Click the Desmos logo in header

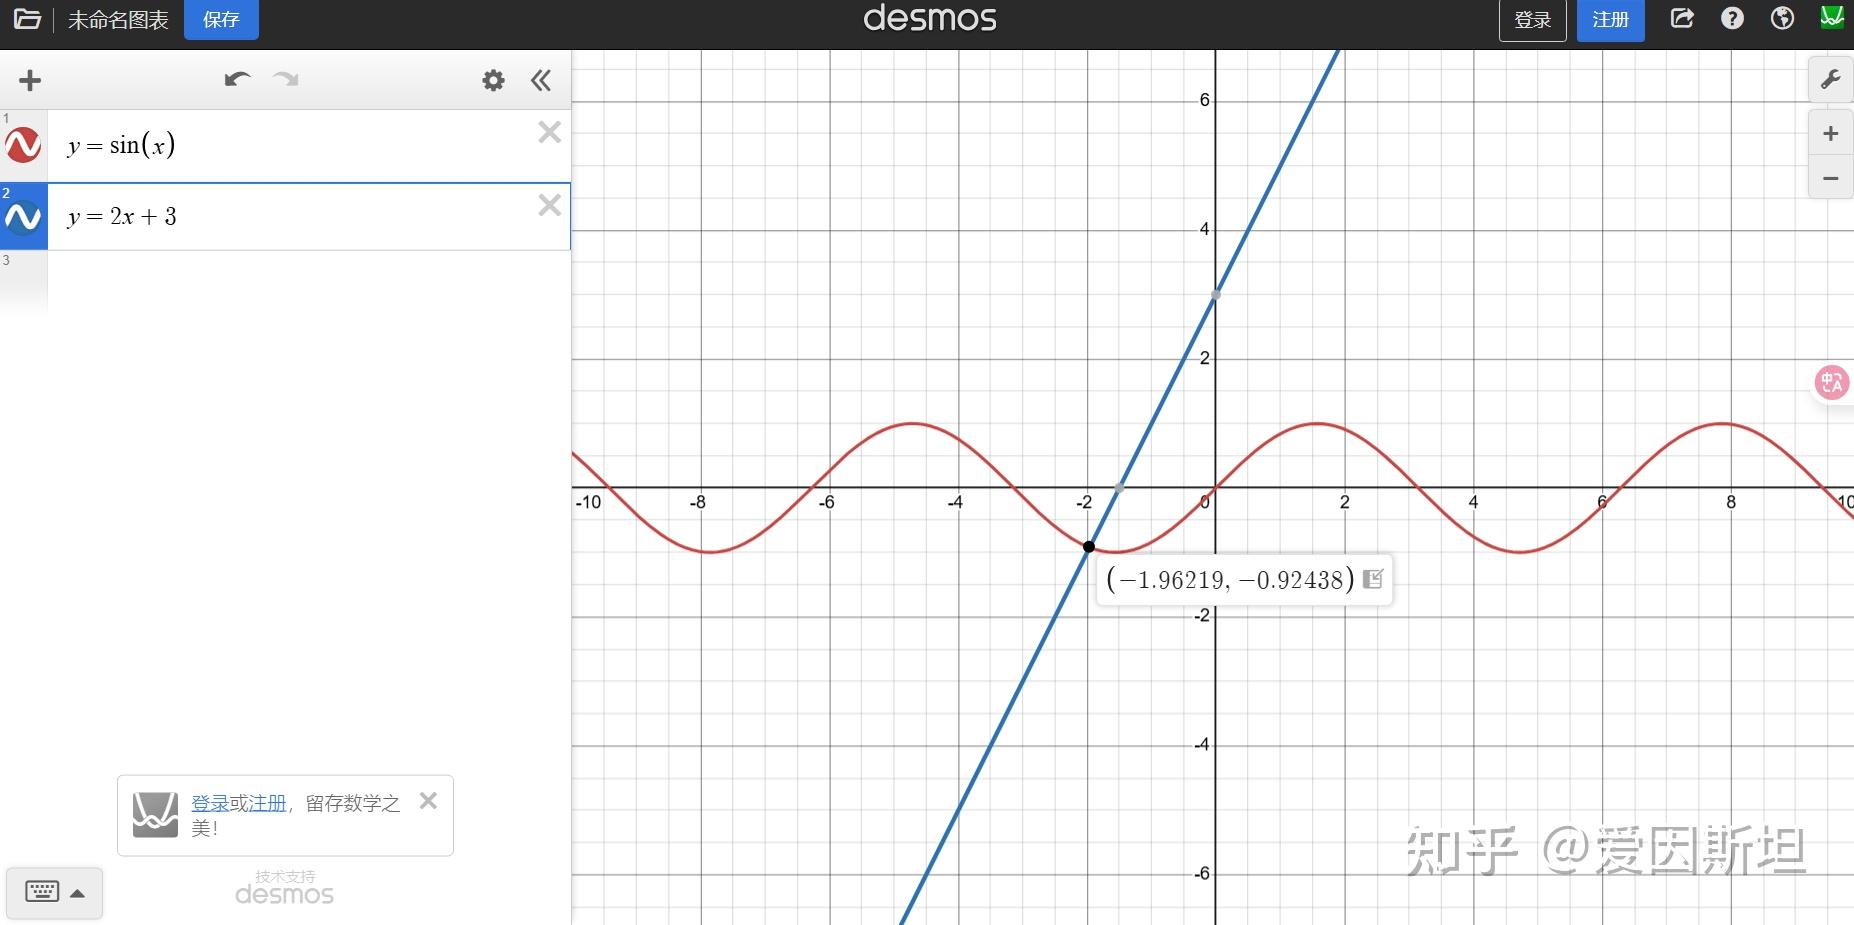930,19
